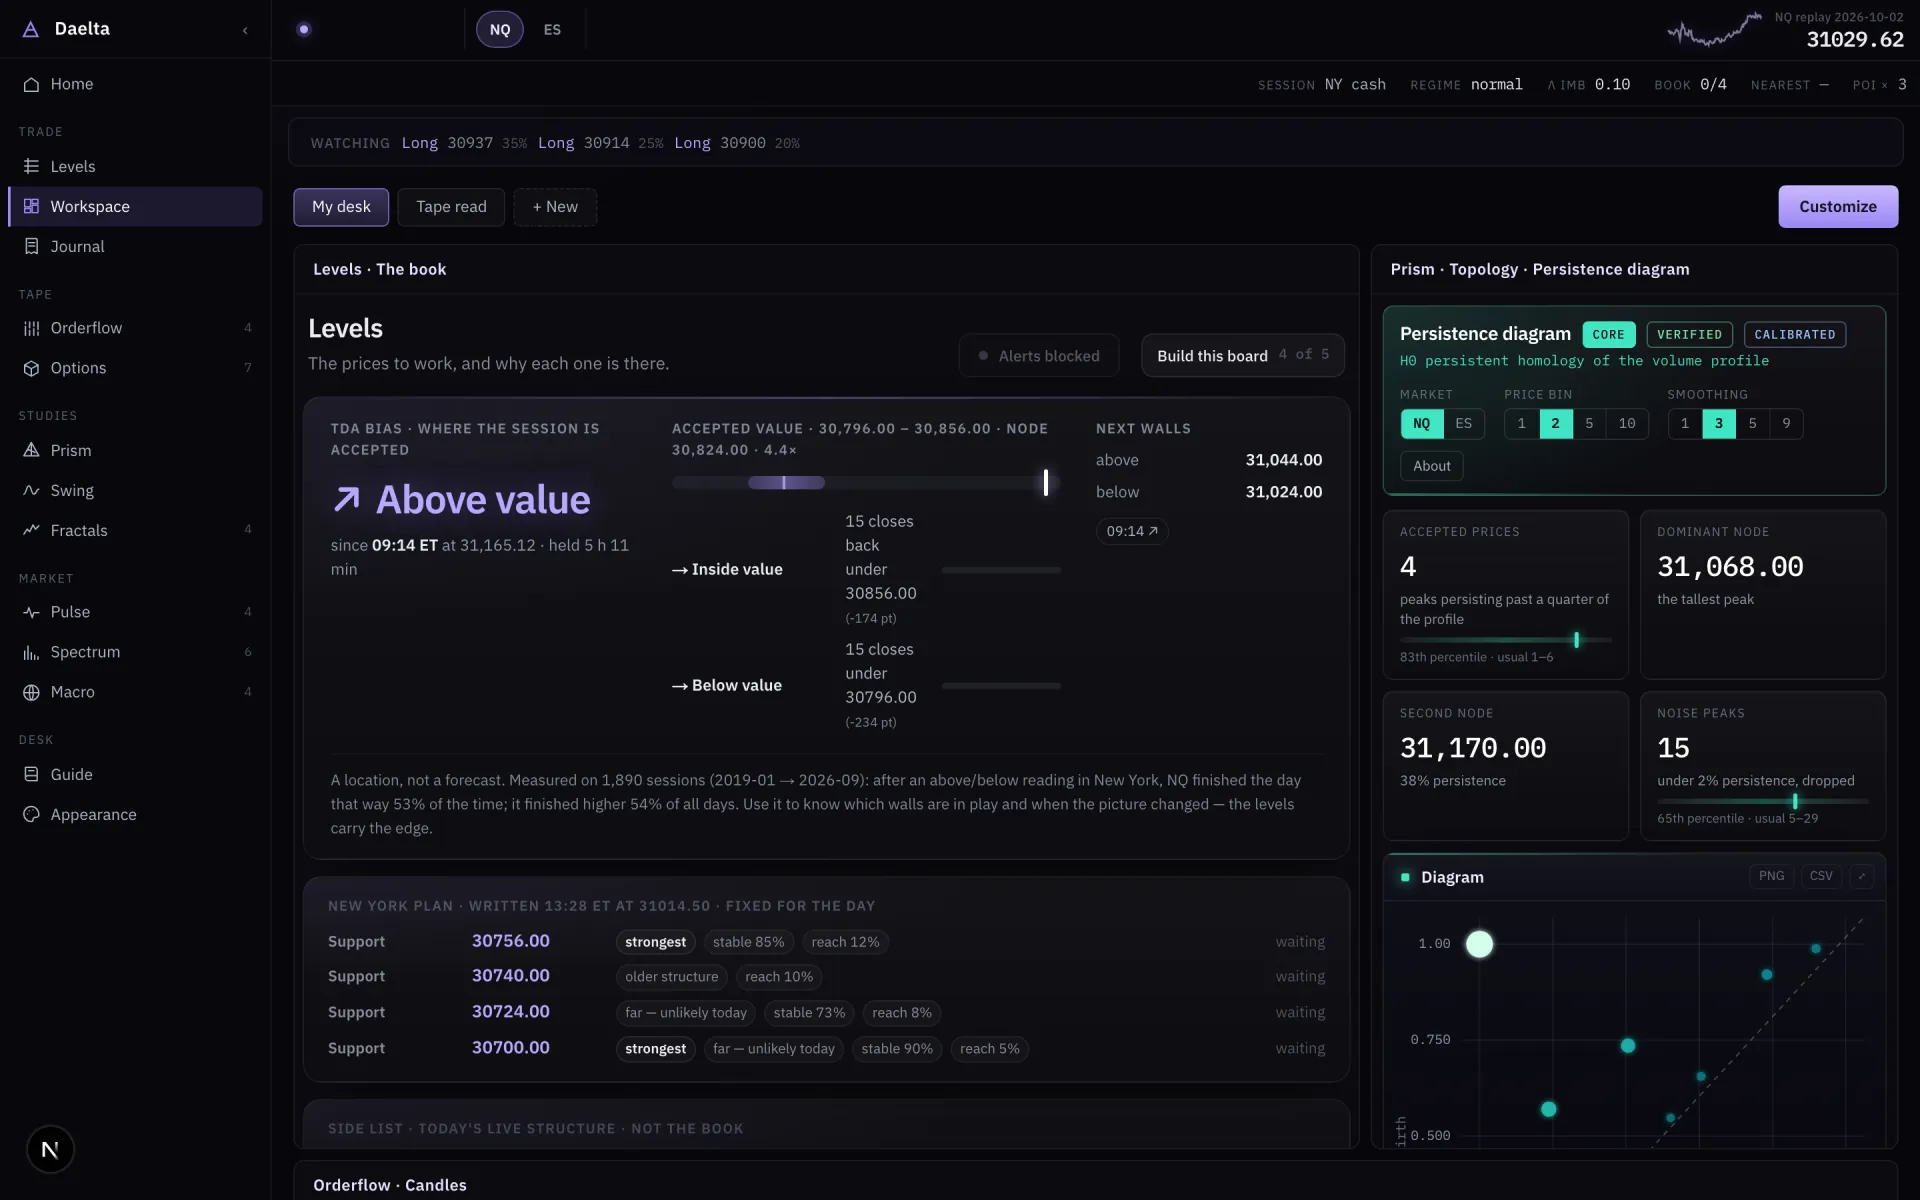This screenshot has height=1200, width=1920.
Task: Open the 09:14 timestamp link
Action: tap(1132, 531)
